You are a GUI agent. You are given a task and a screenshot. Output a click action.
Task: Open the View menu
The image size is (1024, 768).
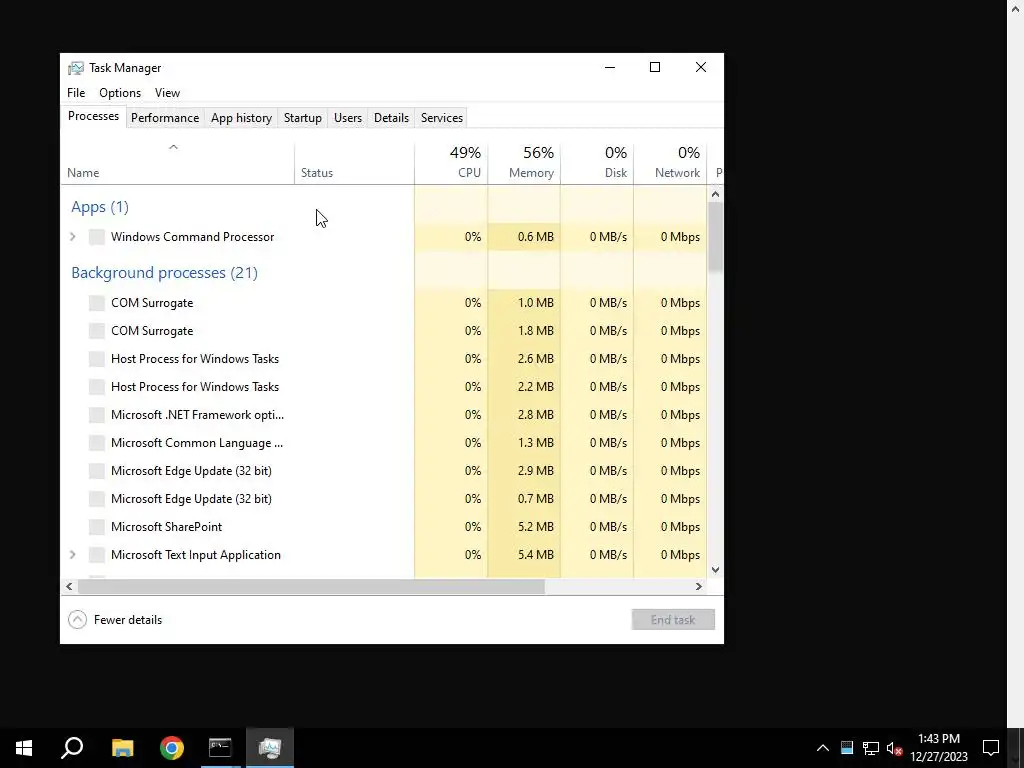coord(167,93)
